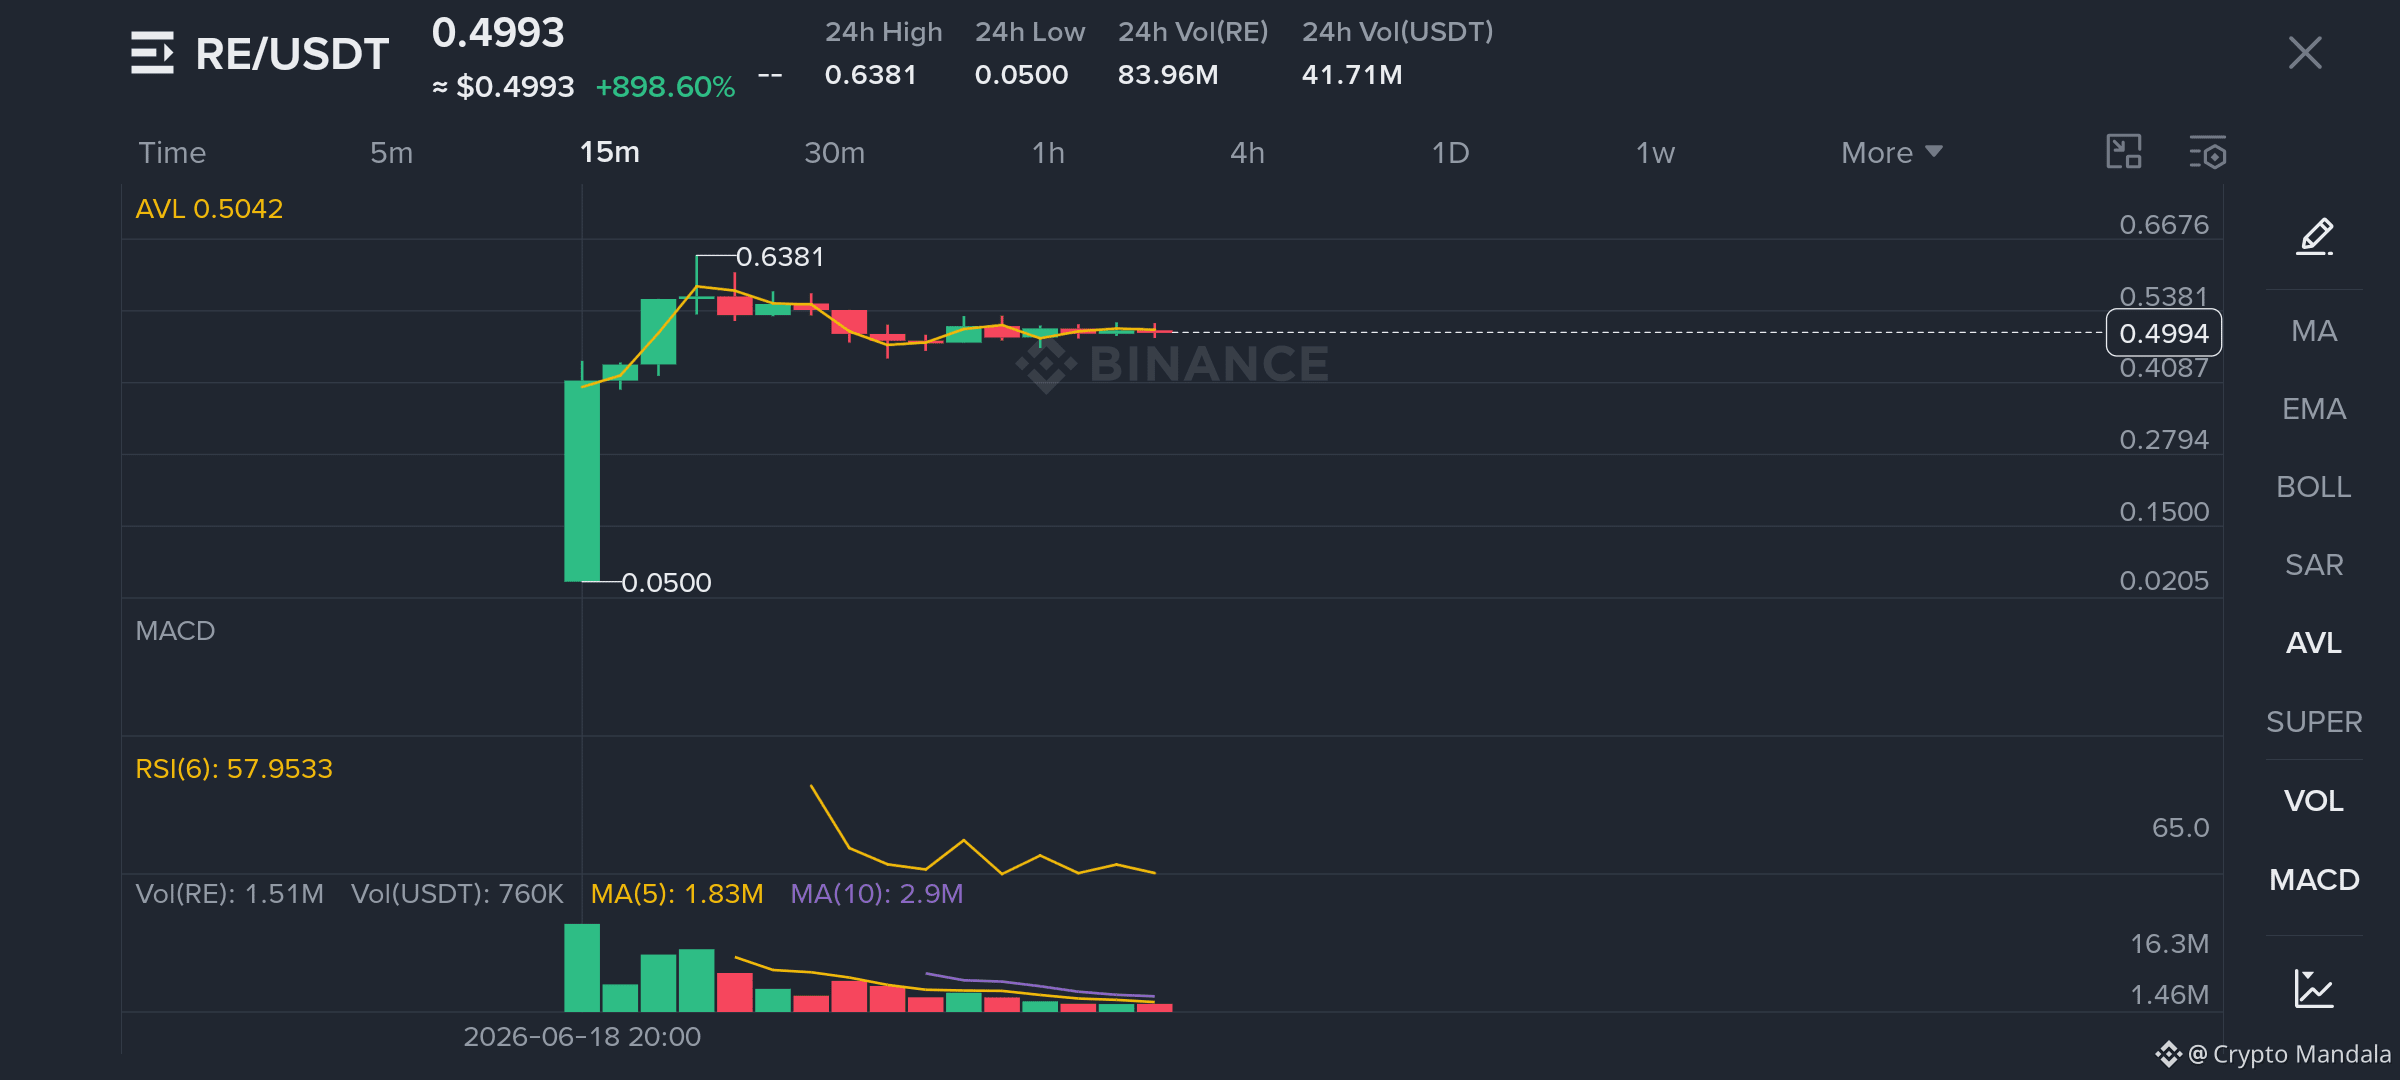Select the 1w interval

[x=1655, y=153]
